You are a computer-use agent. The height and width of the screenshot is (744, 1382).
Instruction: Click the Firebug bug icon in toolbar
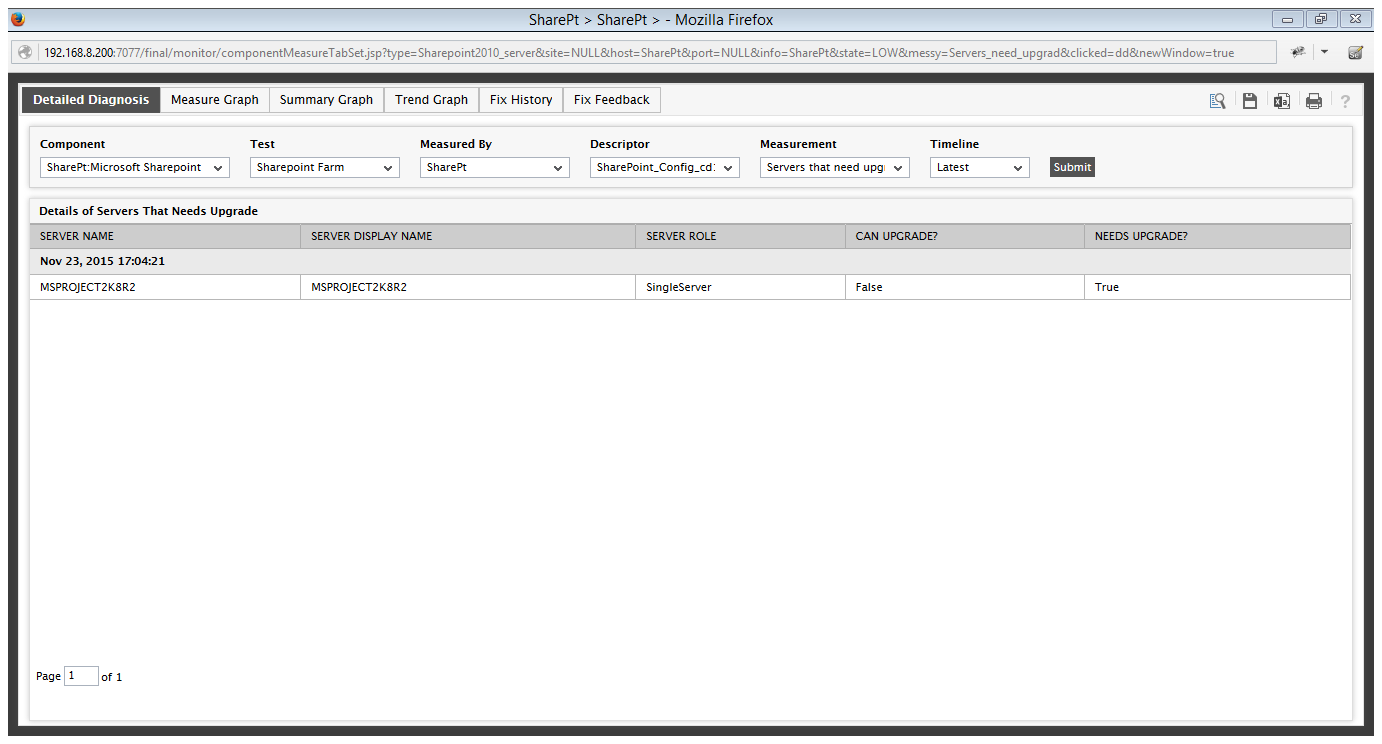pos(1298,52)
